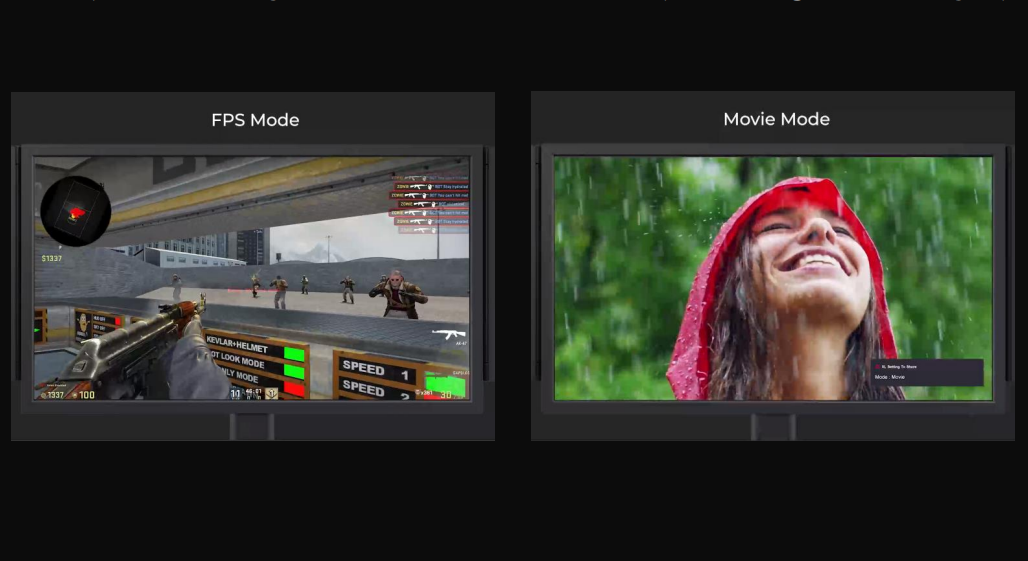Click the 'Mode : Movie' text in popup
The width and height of the screenshot is (1028, 561).
click(890, 377)
